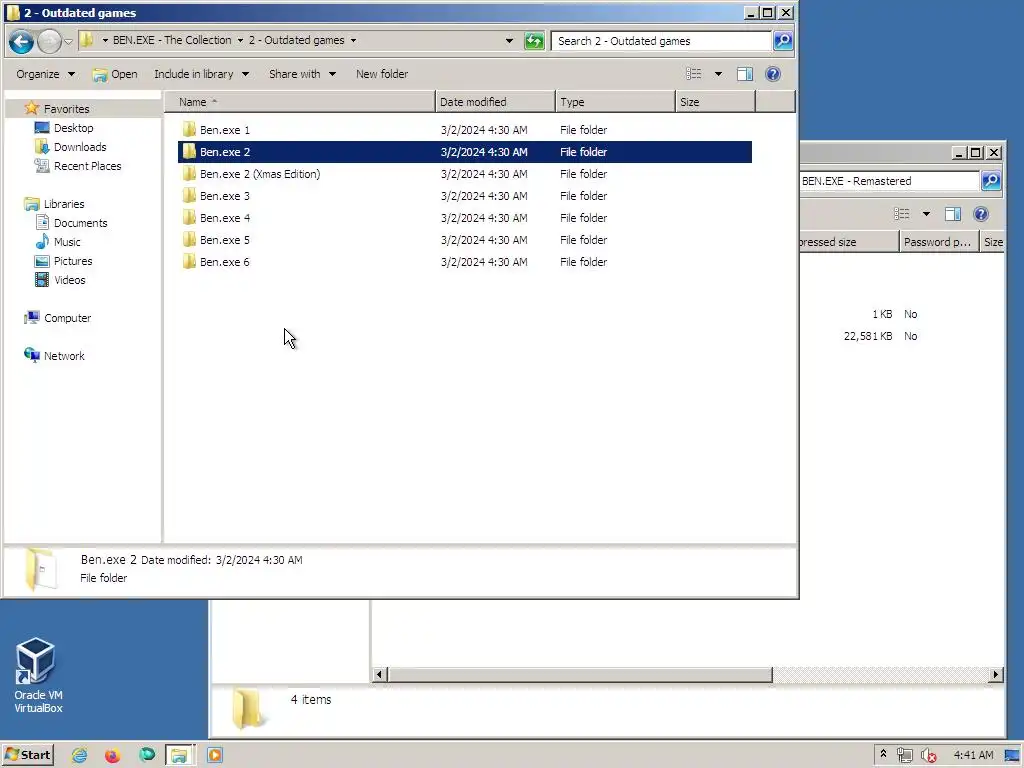The height and width of the screenshot is (768, 1024).
Task: Click the network tray icon
Action: pos(904,755)
